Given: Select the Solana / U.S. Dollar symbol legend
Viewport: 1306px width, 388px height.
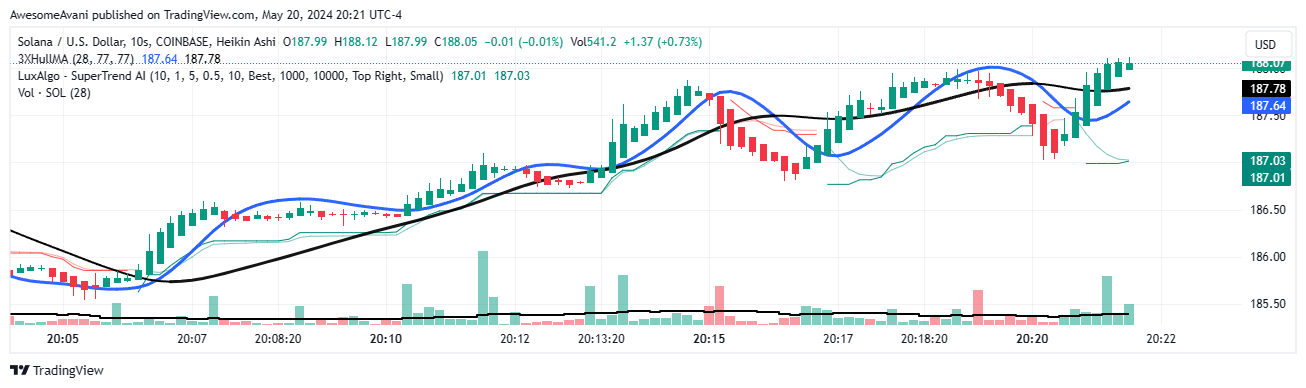Looking at the screenshot, I should pos(147,42).
